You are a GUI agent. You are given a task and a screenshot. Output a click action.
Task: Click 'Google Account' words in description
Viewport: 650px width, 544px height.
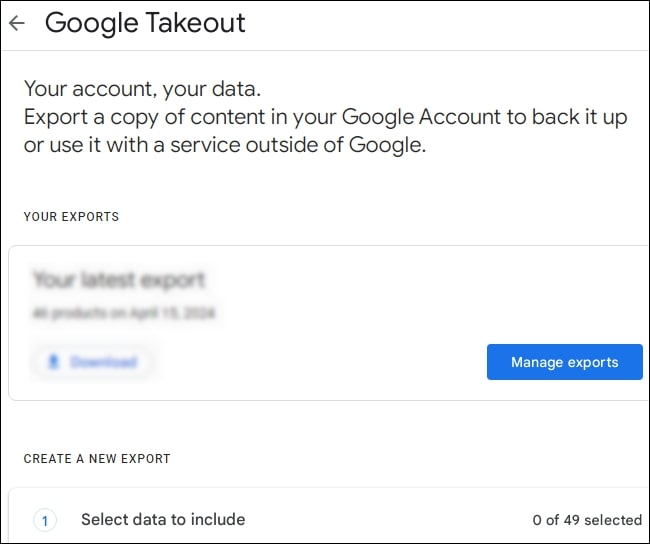pos(420,117)
